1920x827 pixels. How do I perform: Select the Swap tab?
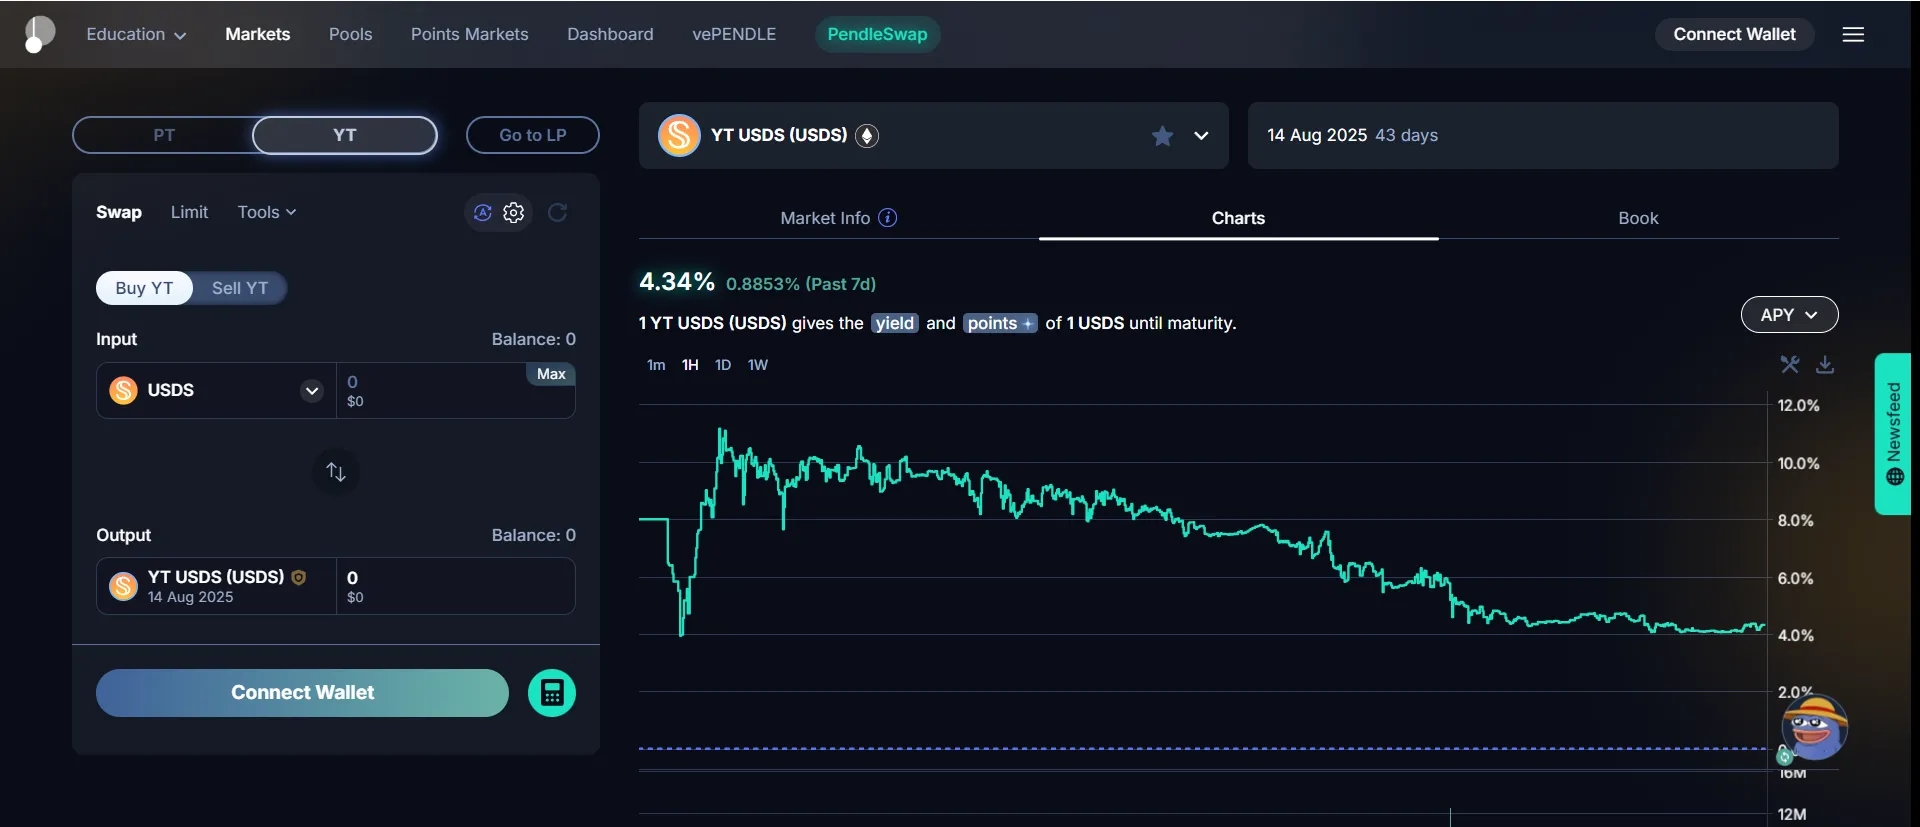pos(119,212)
